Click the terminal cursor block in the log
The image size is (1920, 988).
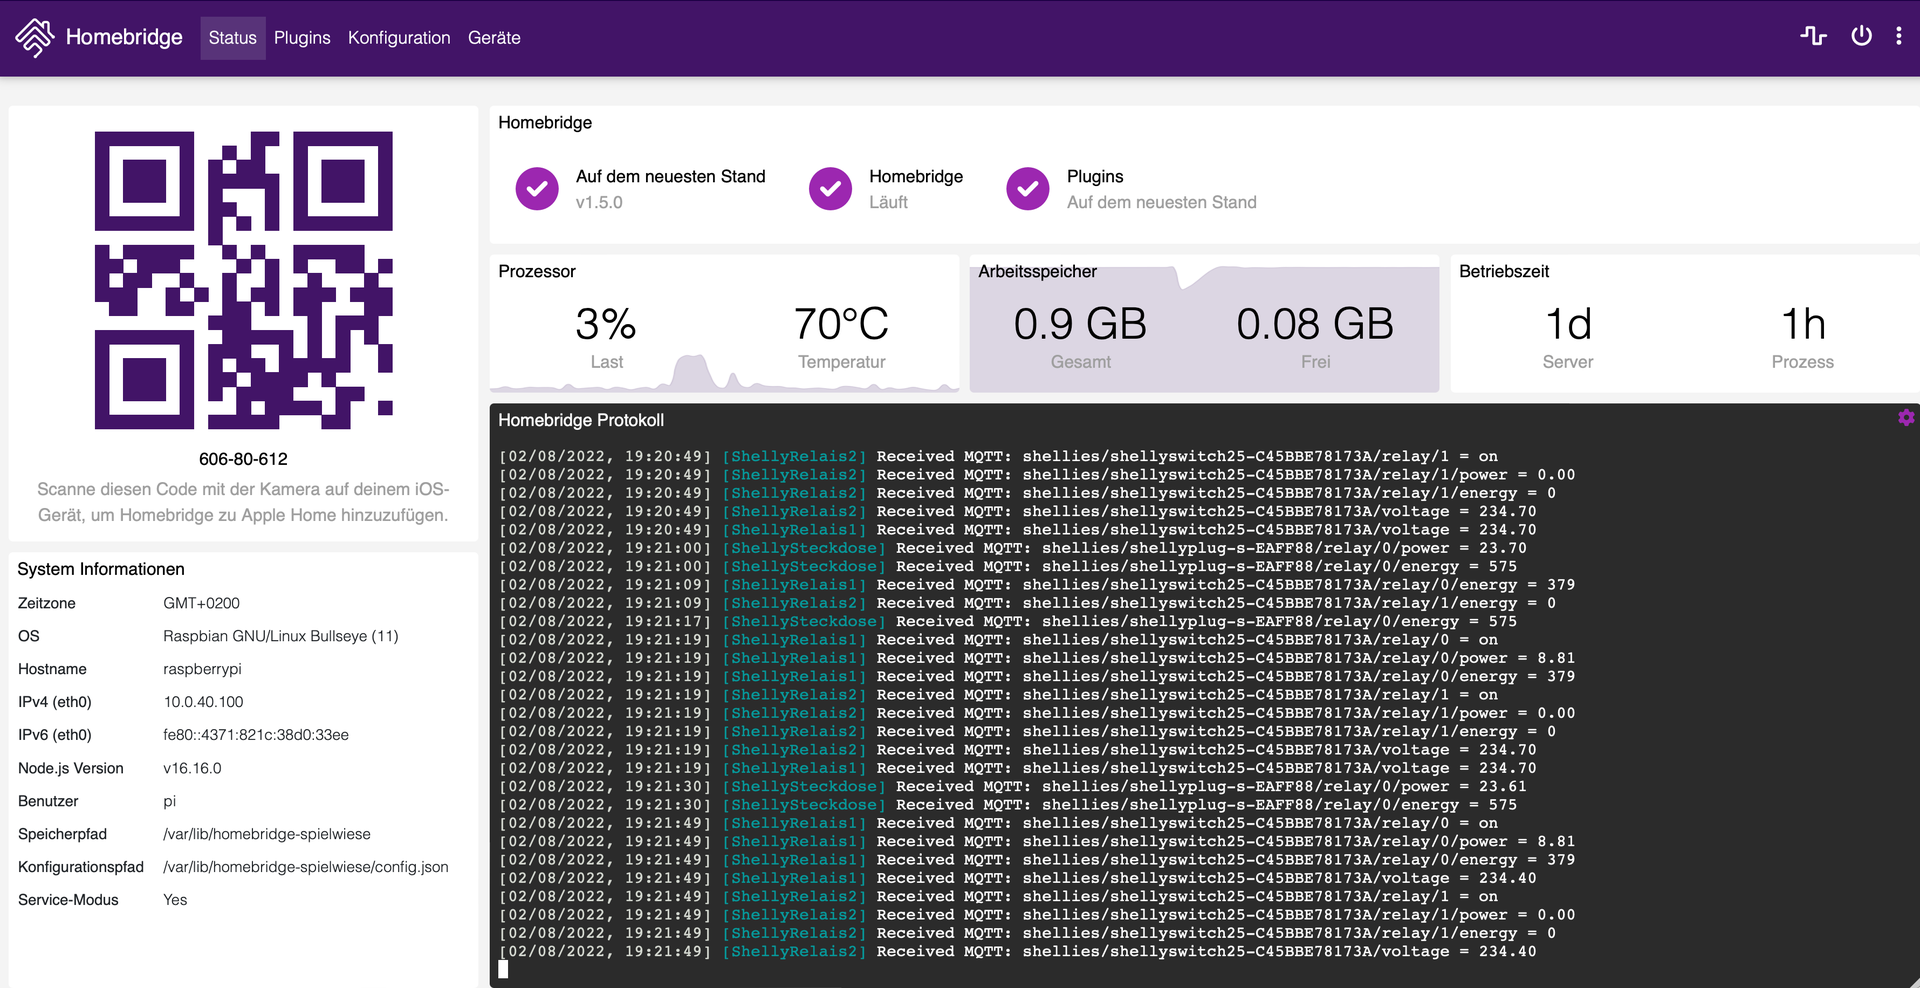503,969
